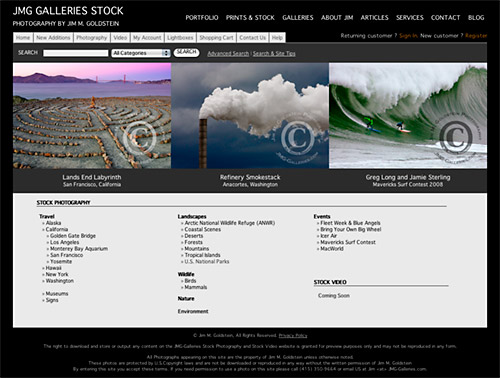Image resolution: width=500 pixels, height=378 pixels.
Task: Browse the Coastal Scenes landscapes category
Action: [203, 229]
